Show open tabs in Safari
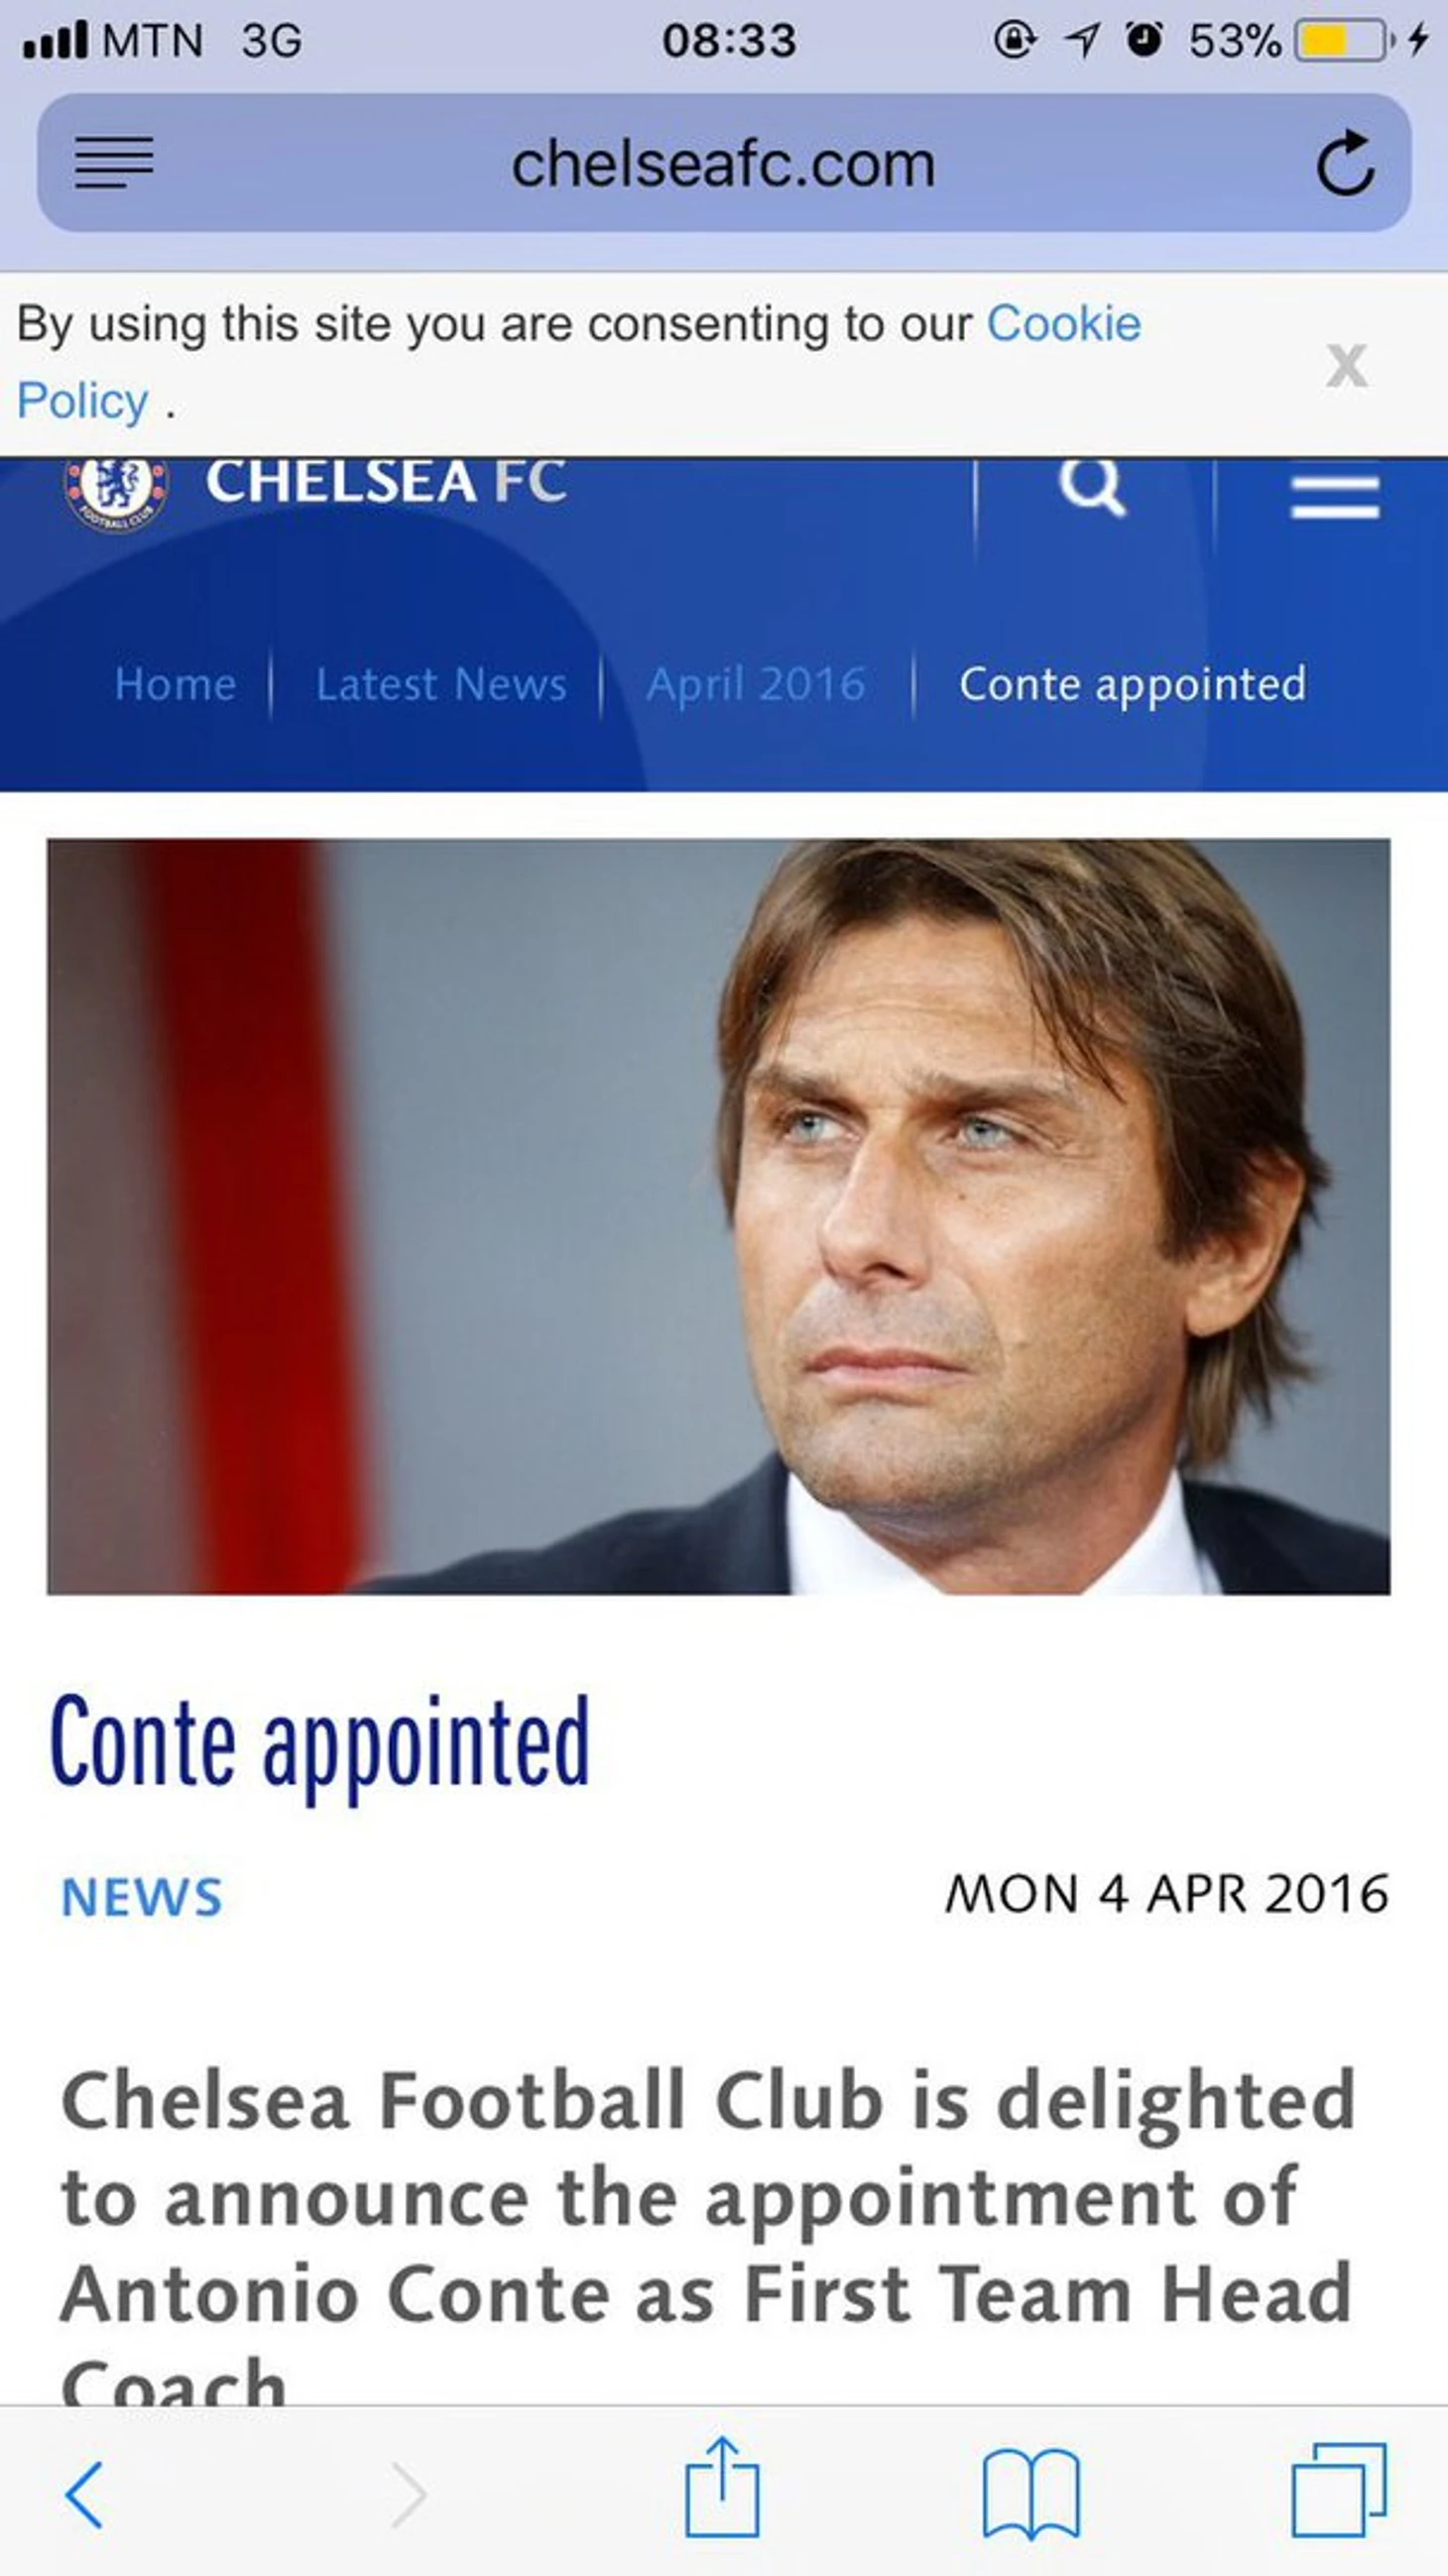Image resolution: width=1448 pixels, height=2576 pixels. [x=1340, y=2489]
